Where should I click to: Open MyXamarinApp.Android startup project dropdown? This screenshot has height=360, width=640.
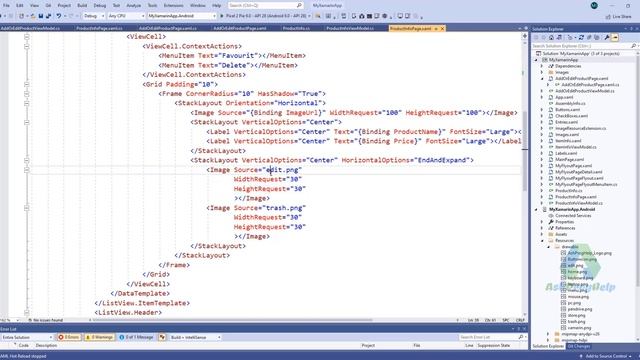pos(182,16)
